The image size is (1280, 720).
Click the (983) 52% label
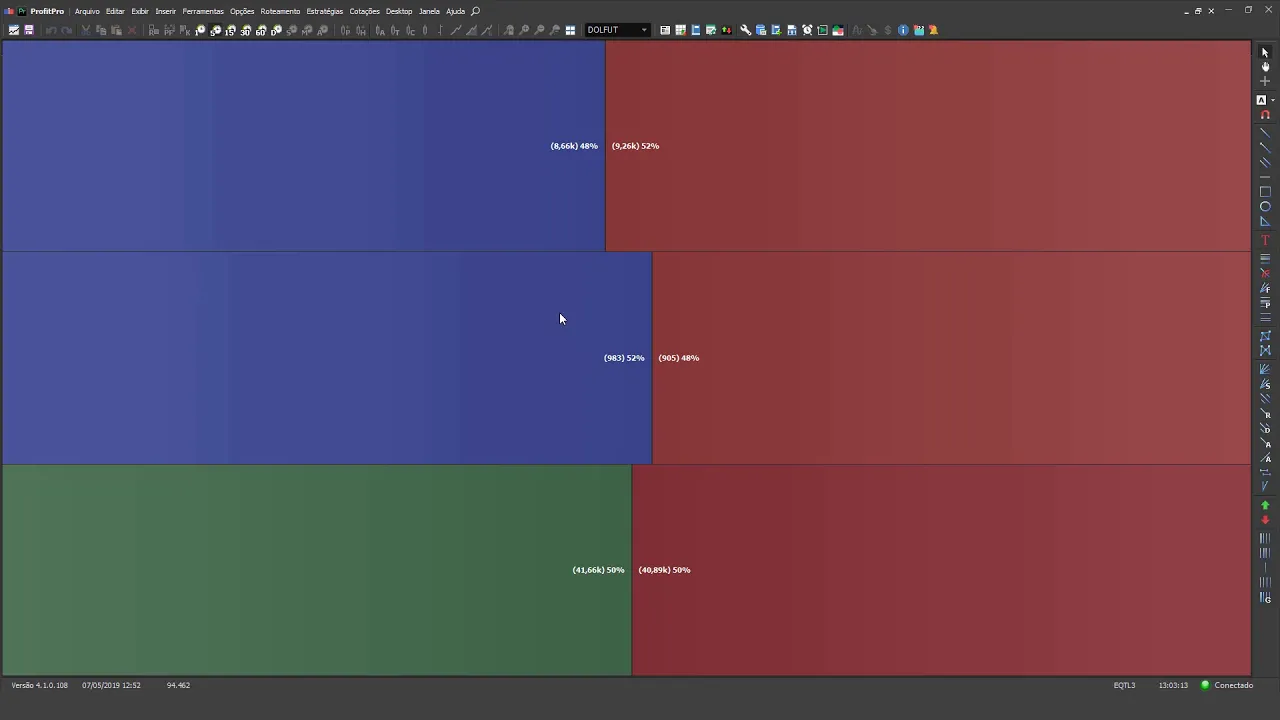point(624,358)
